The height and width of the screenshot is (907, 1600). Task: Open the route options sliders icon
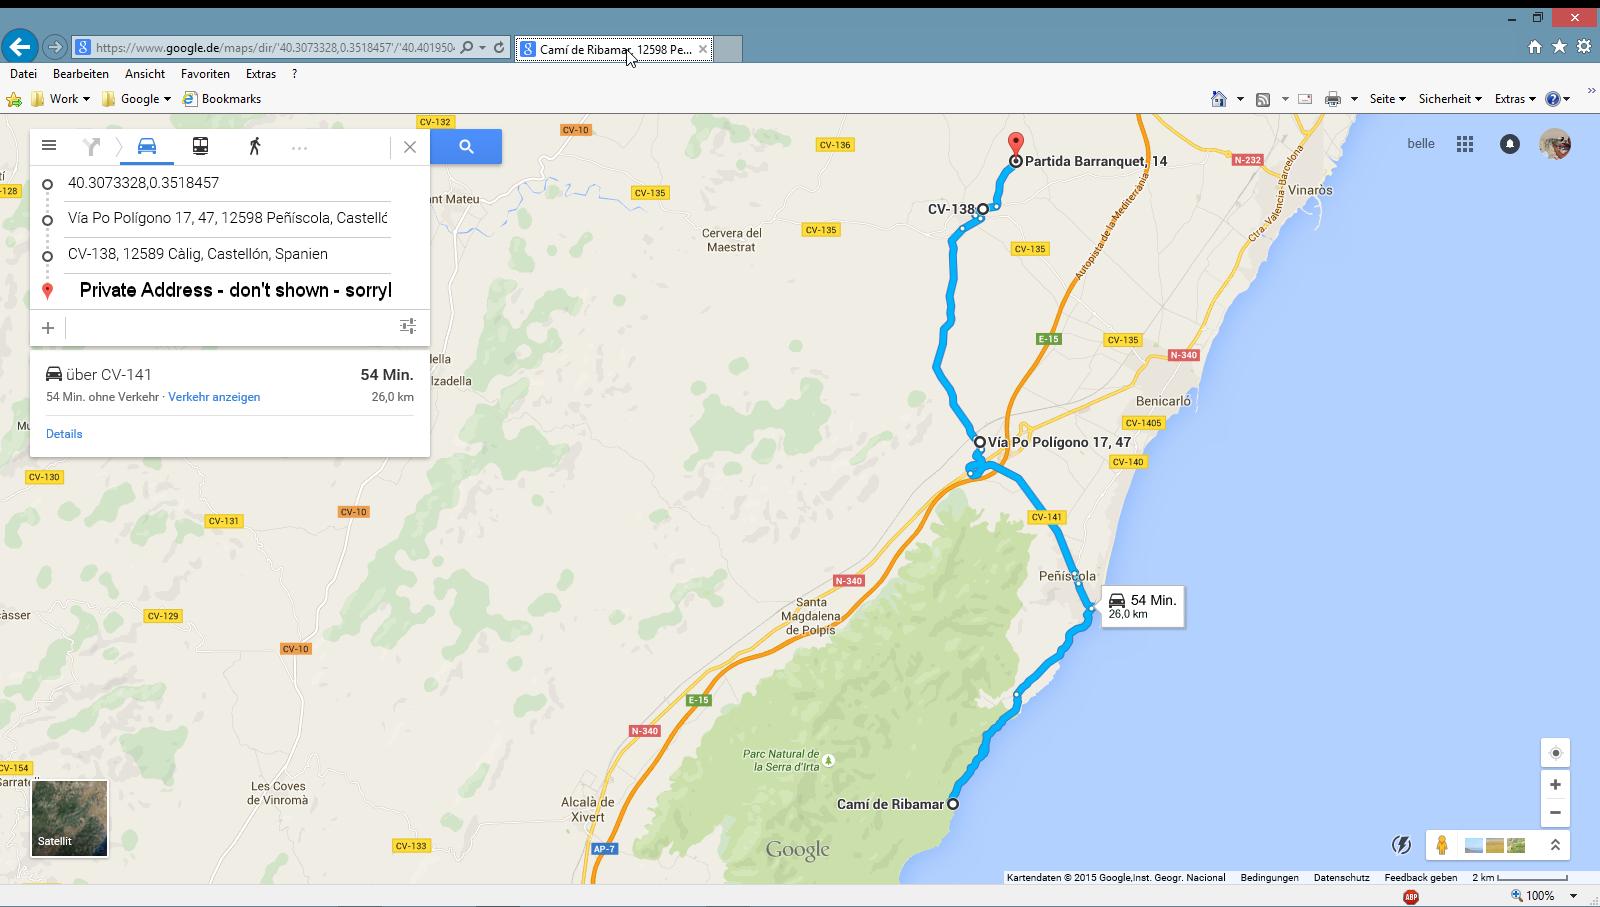coord(408,326)
